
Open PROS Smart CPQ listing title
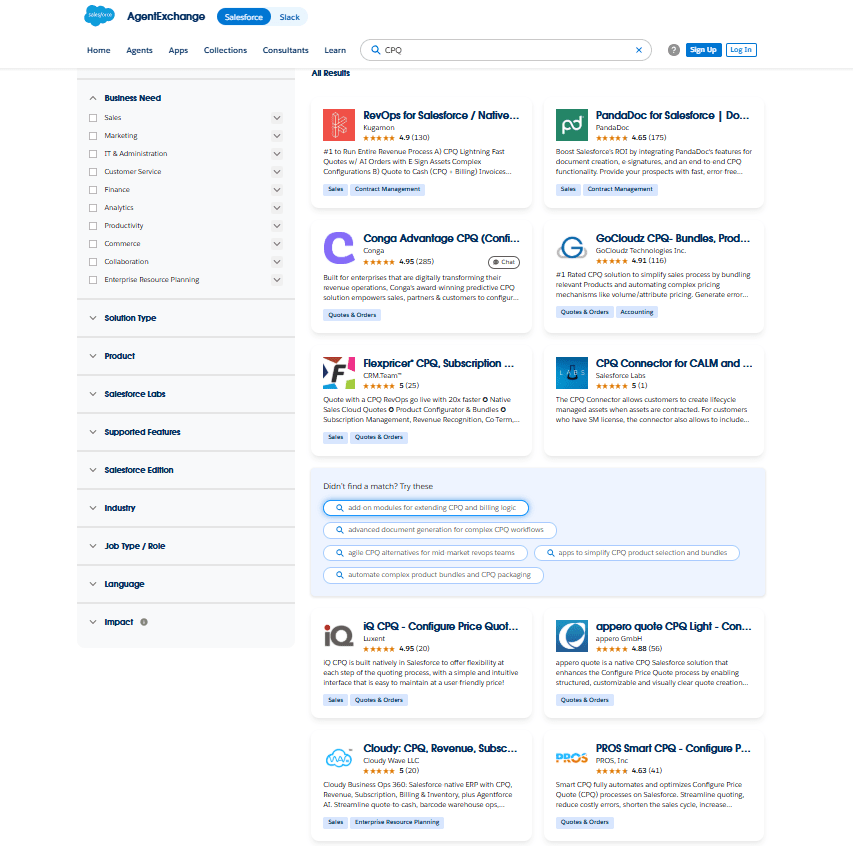click(673, 748)
